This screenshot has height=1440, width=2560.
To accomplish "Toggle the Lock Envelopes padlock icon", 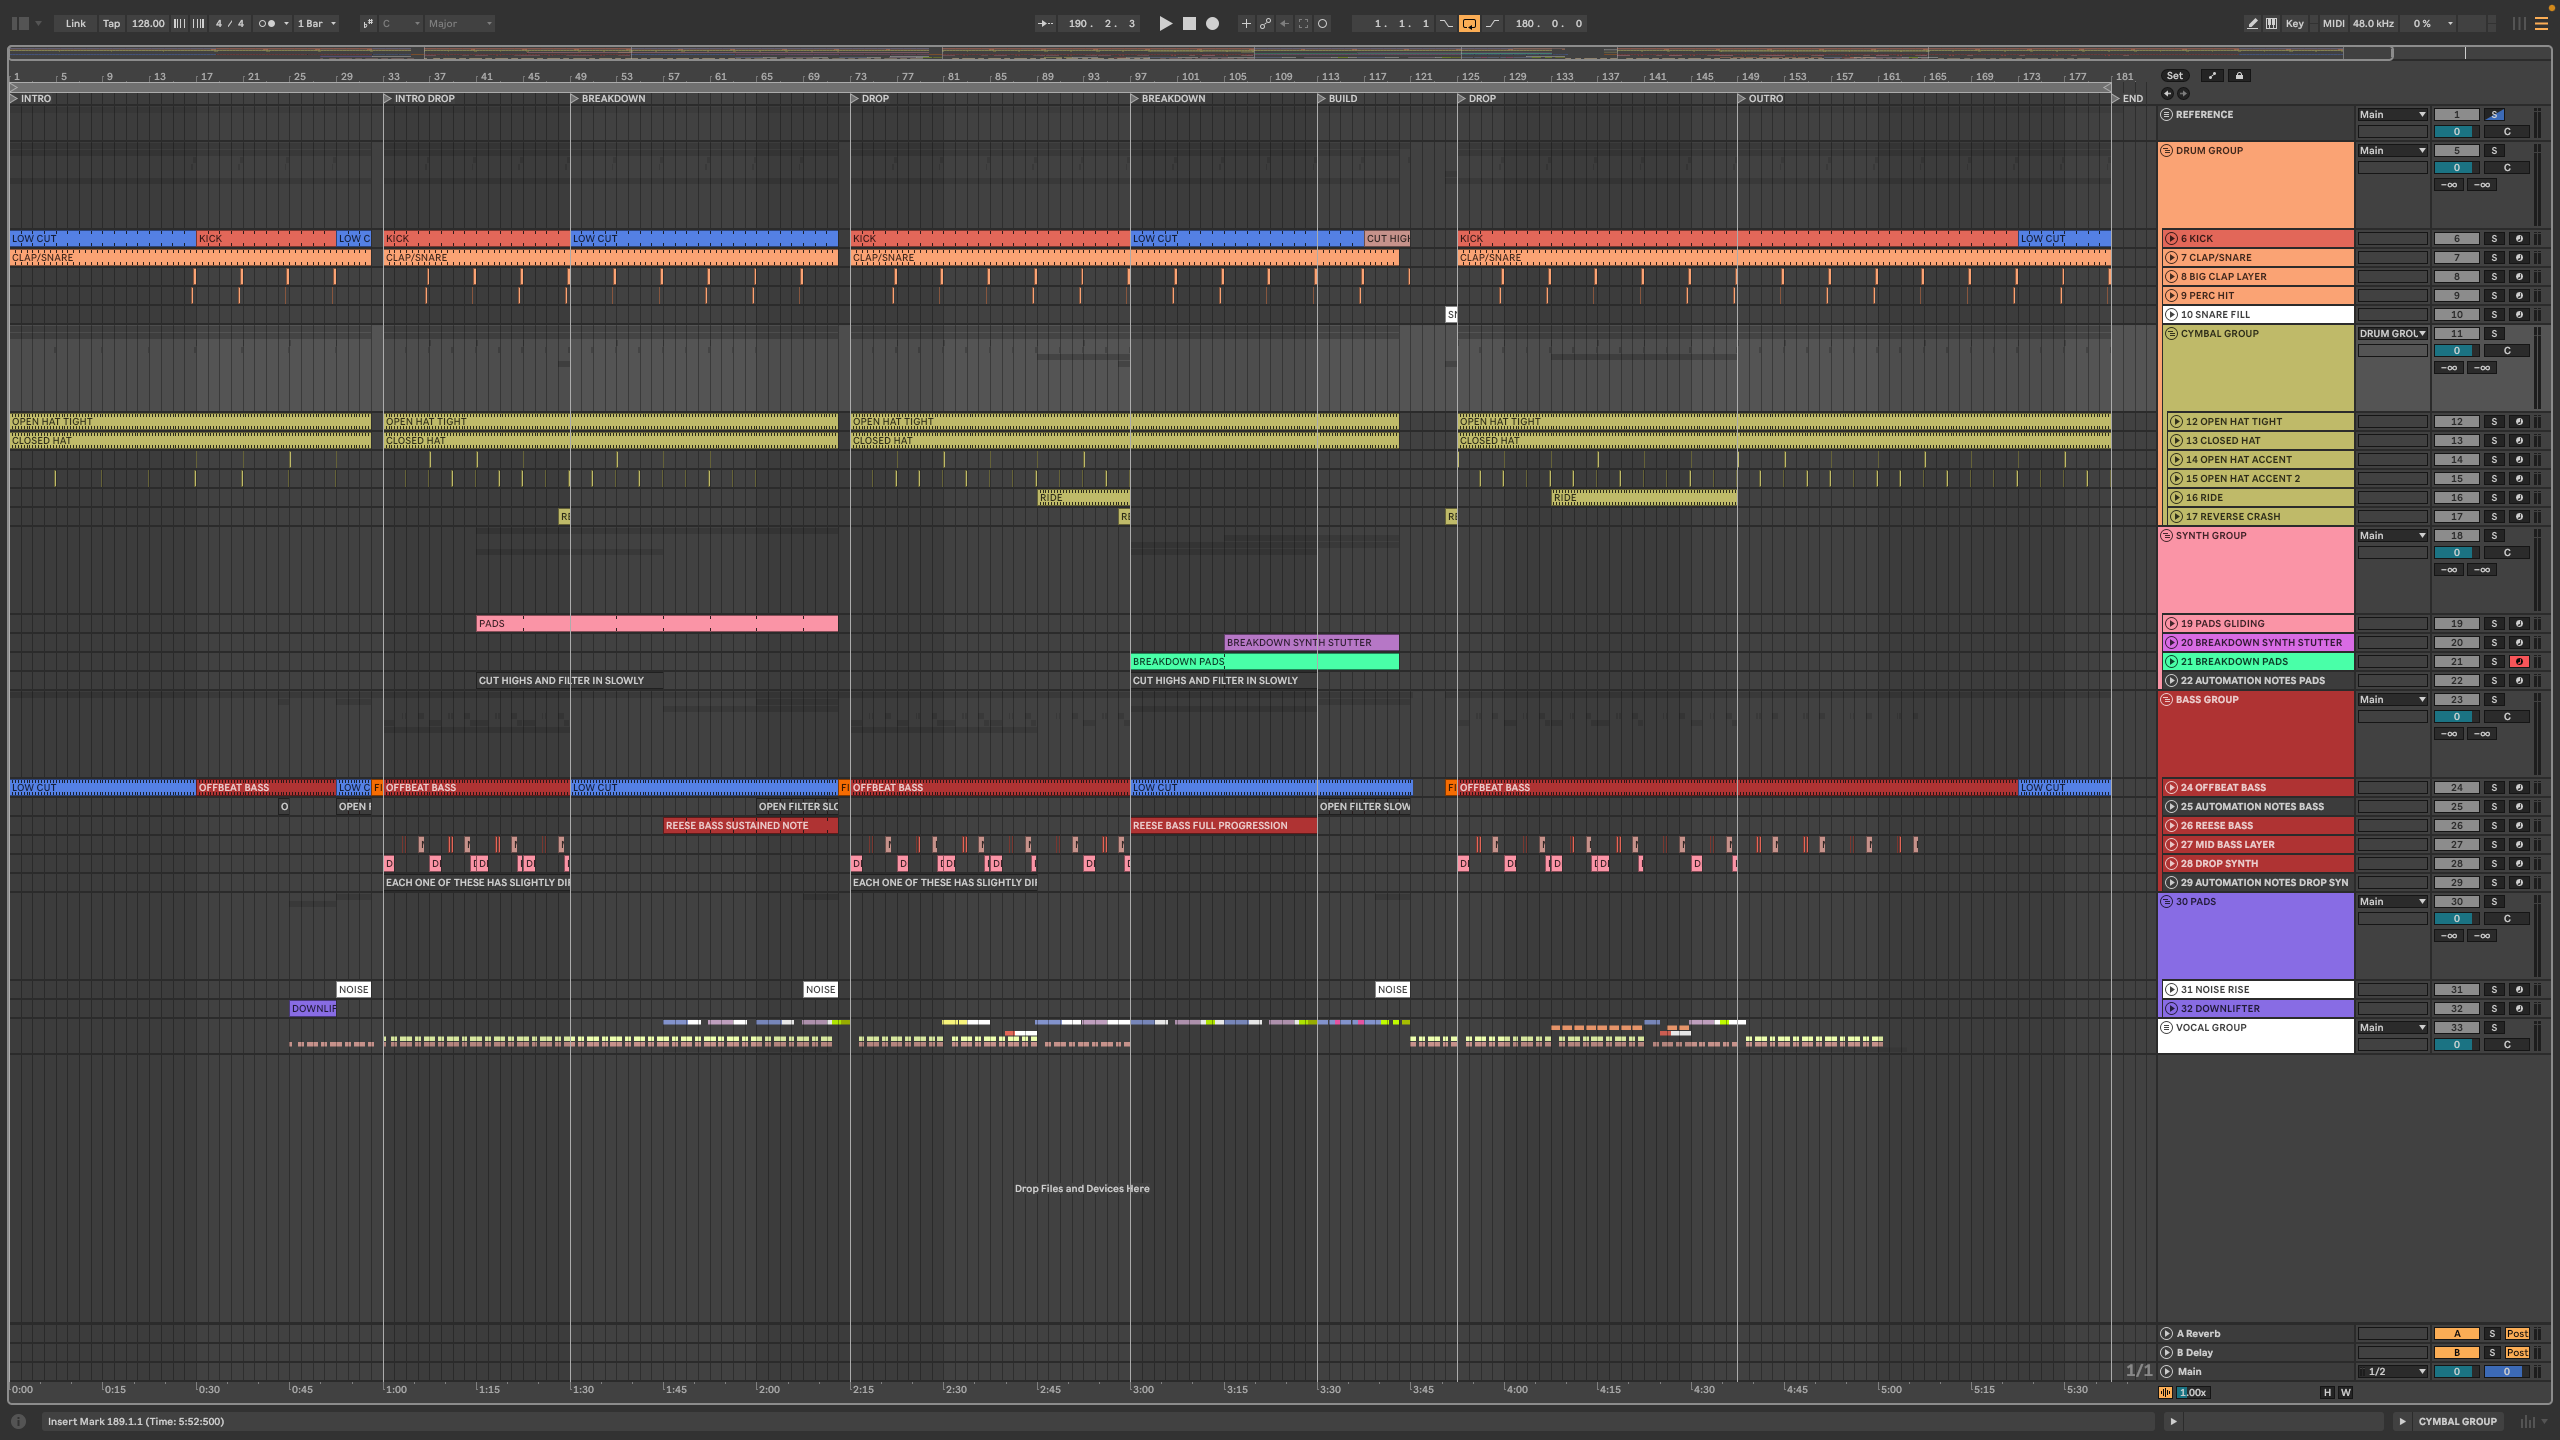I will click(2239, 76).
